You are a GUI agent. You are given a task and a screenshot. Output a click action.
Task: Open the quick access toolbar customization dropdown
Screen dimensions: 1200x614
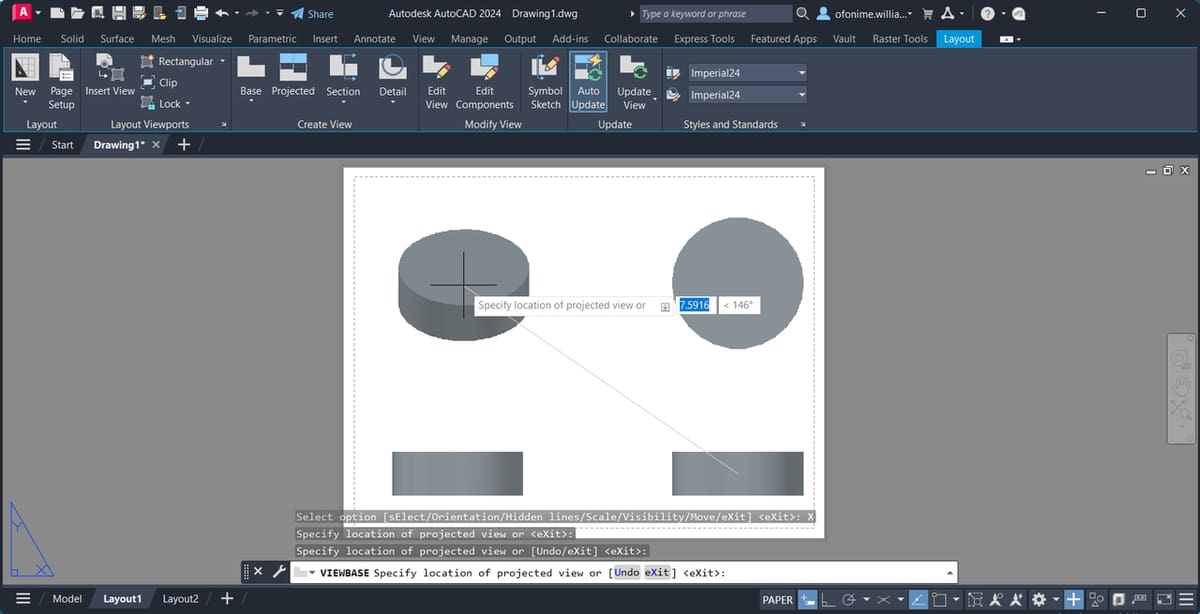tap(279, 14)
